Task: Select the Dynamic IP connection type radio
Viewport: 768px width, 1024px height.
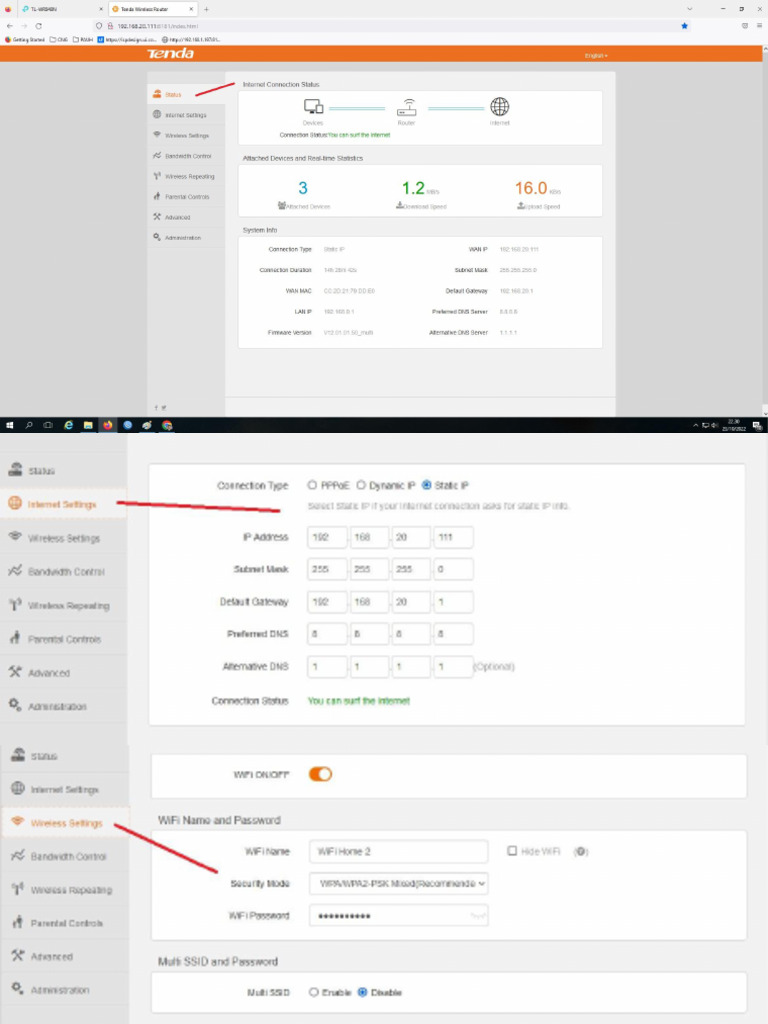Action: click(x=360, y=485)
